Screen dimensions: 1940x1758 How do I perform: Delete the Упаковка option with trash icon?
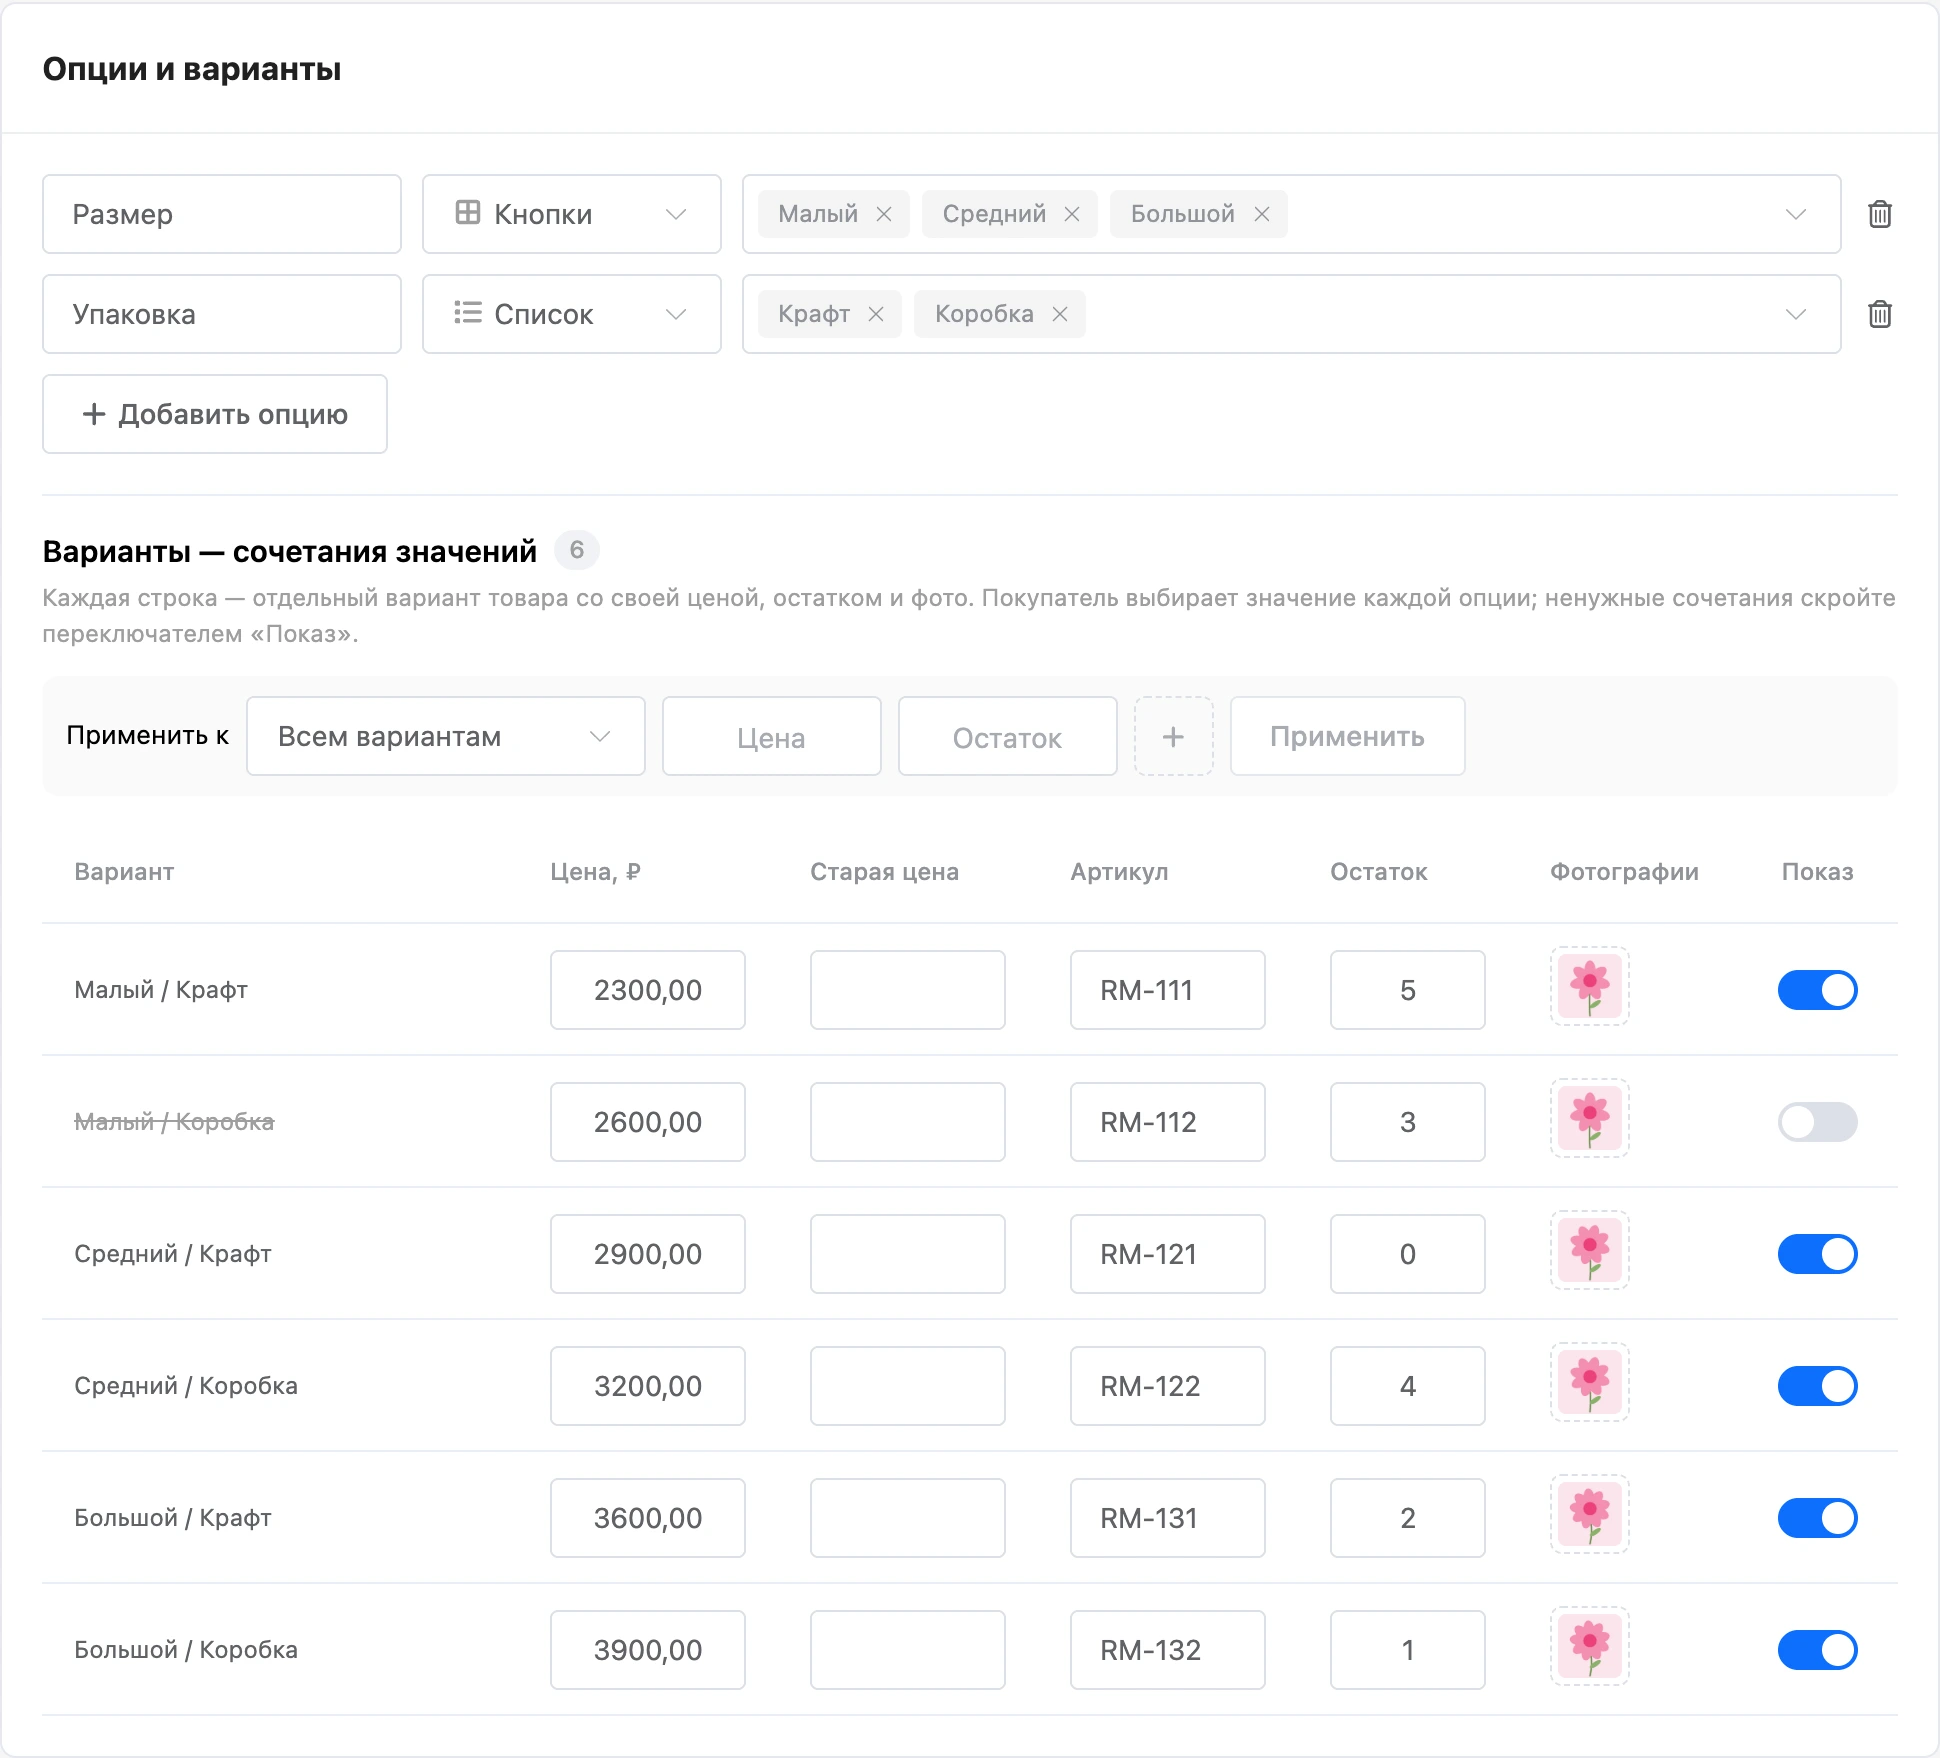click(1880, 314)
